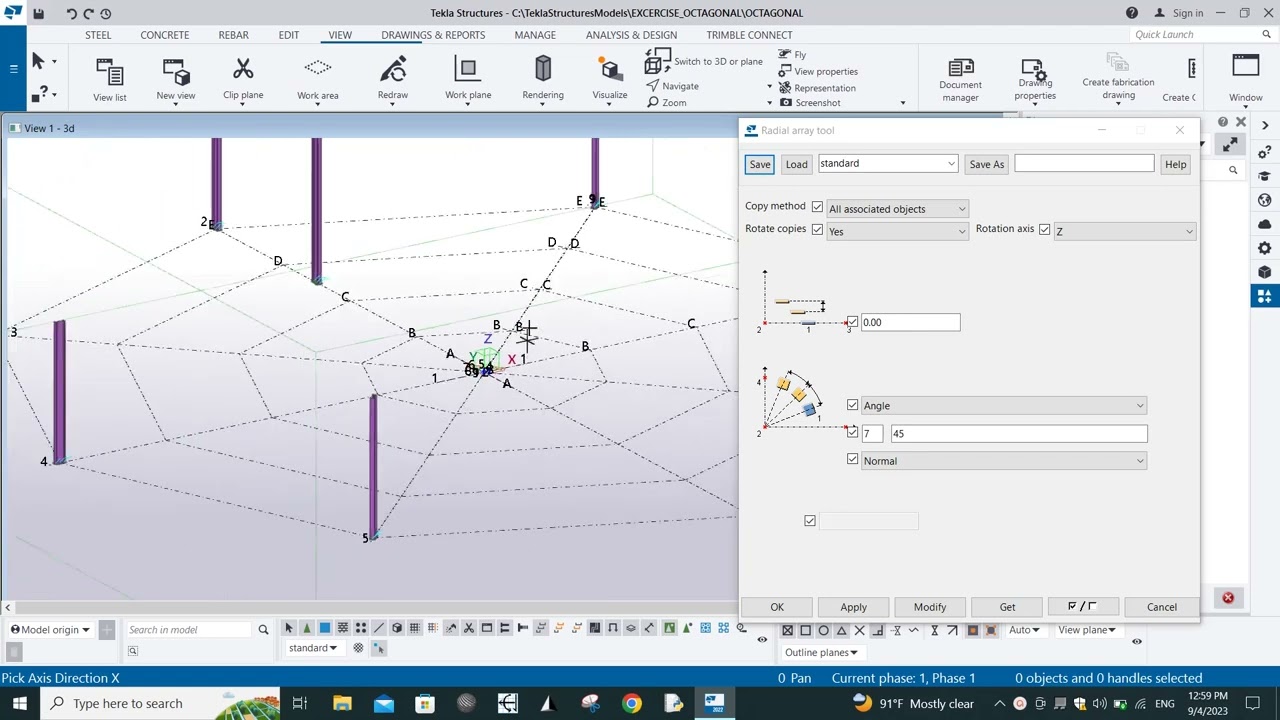
Task: Toggle the Angle dropdown checkbox
Action: (852, 405)
